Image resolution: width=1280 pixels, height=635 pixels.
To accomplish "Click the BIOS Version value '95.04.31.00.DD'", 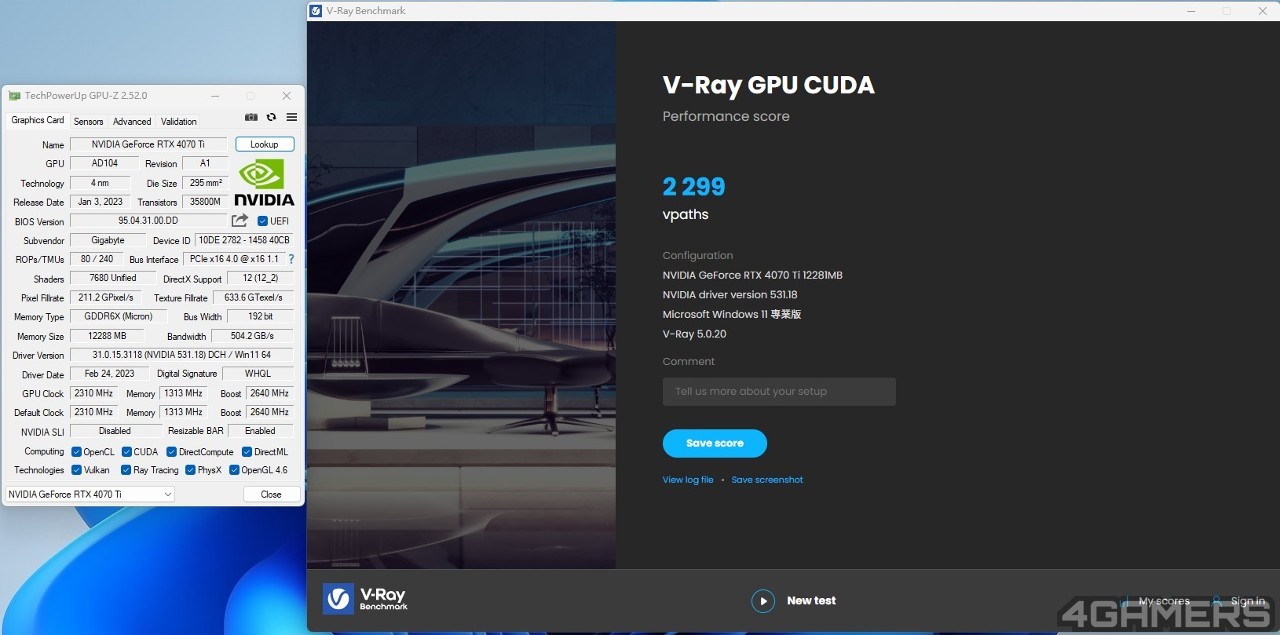I will pyautogui.click(x=148, y=221).
